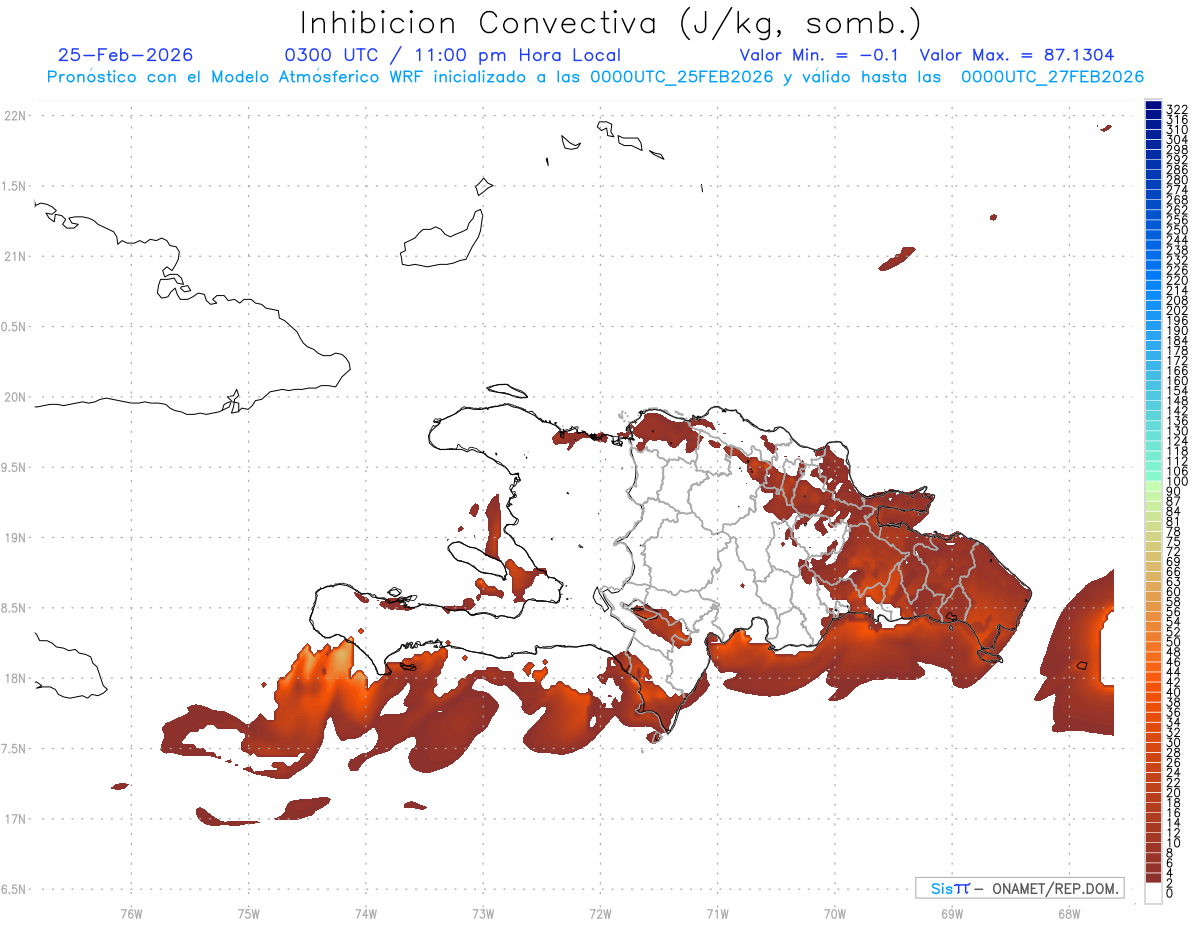Click the '22N' latitude label
The width and height of the screenshot is (1200, 927).
point(14,116)
